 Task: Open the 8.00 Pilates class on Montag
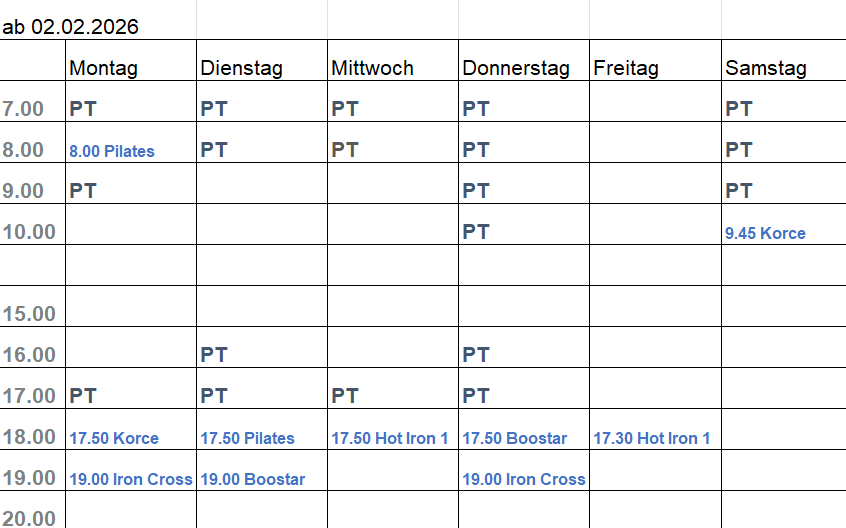pyautogui.click(x=112, y=152)
